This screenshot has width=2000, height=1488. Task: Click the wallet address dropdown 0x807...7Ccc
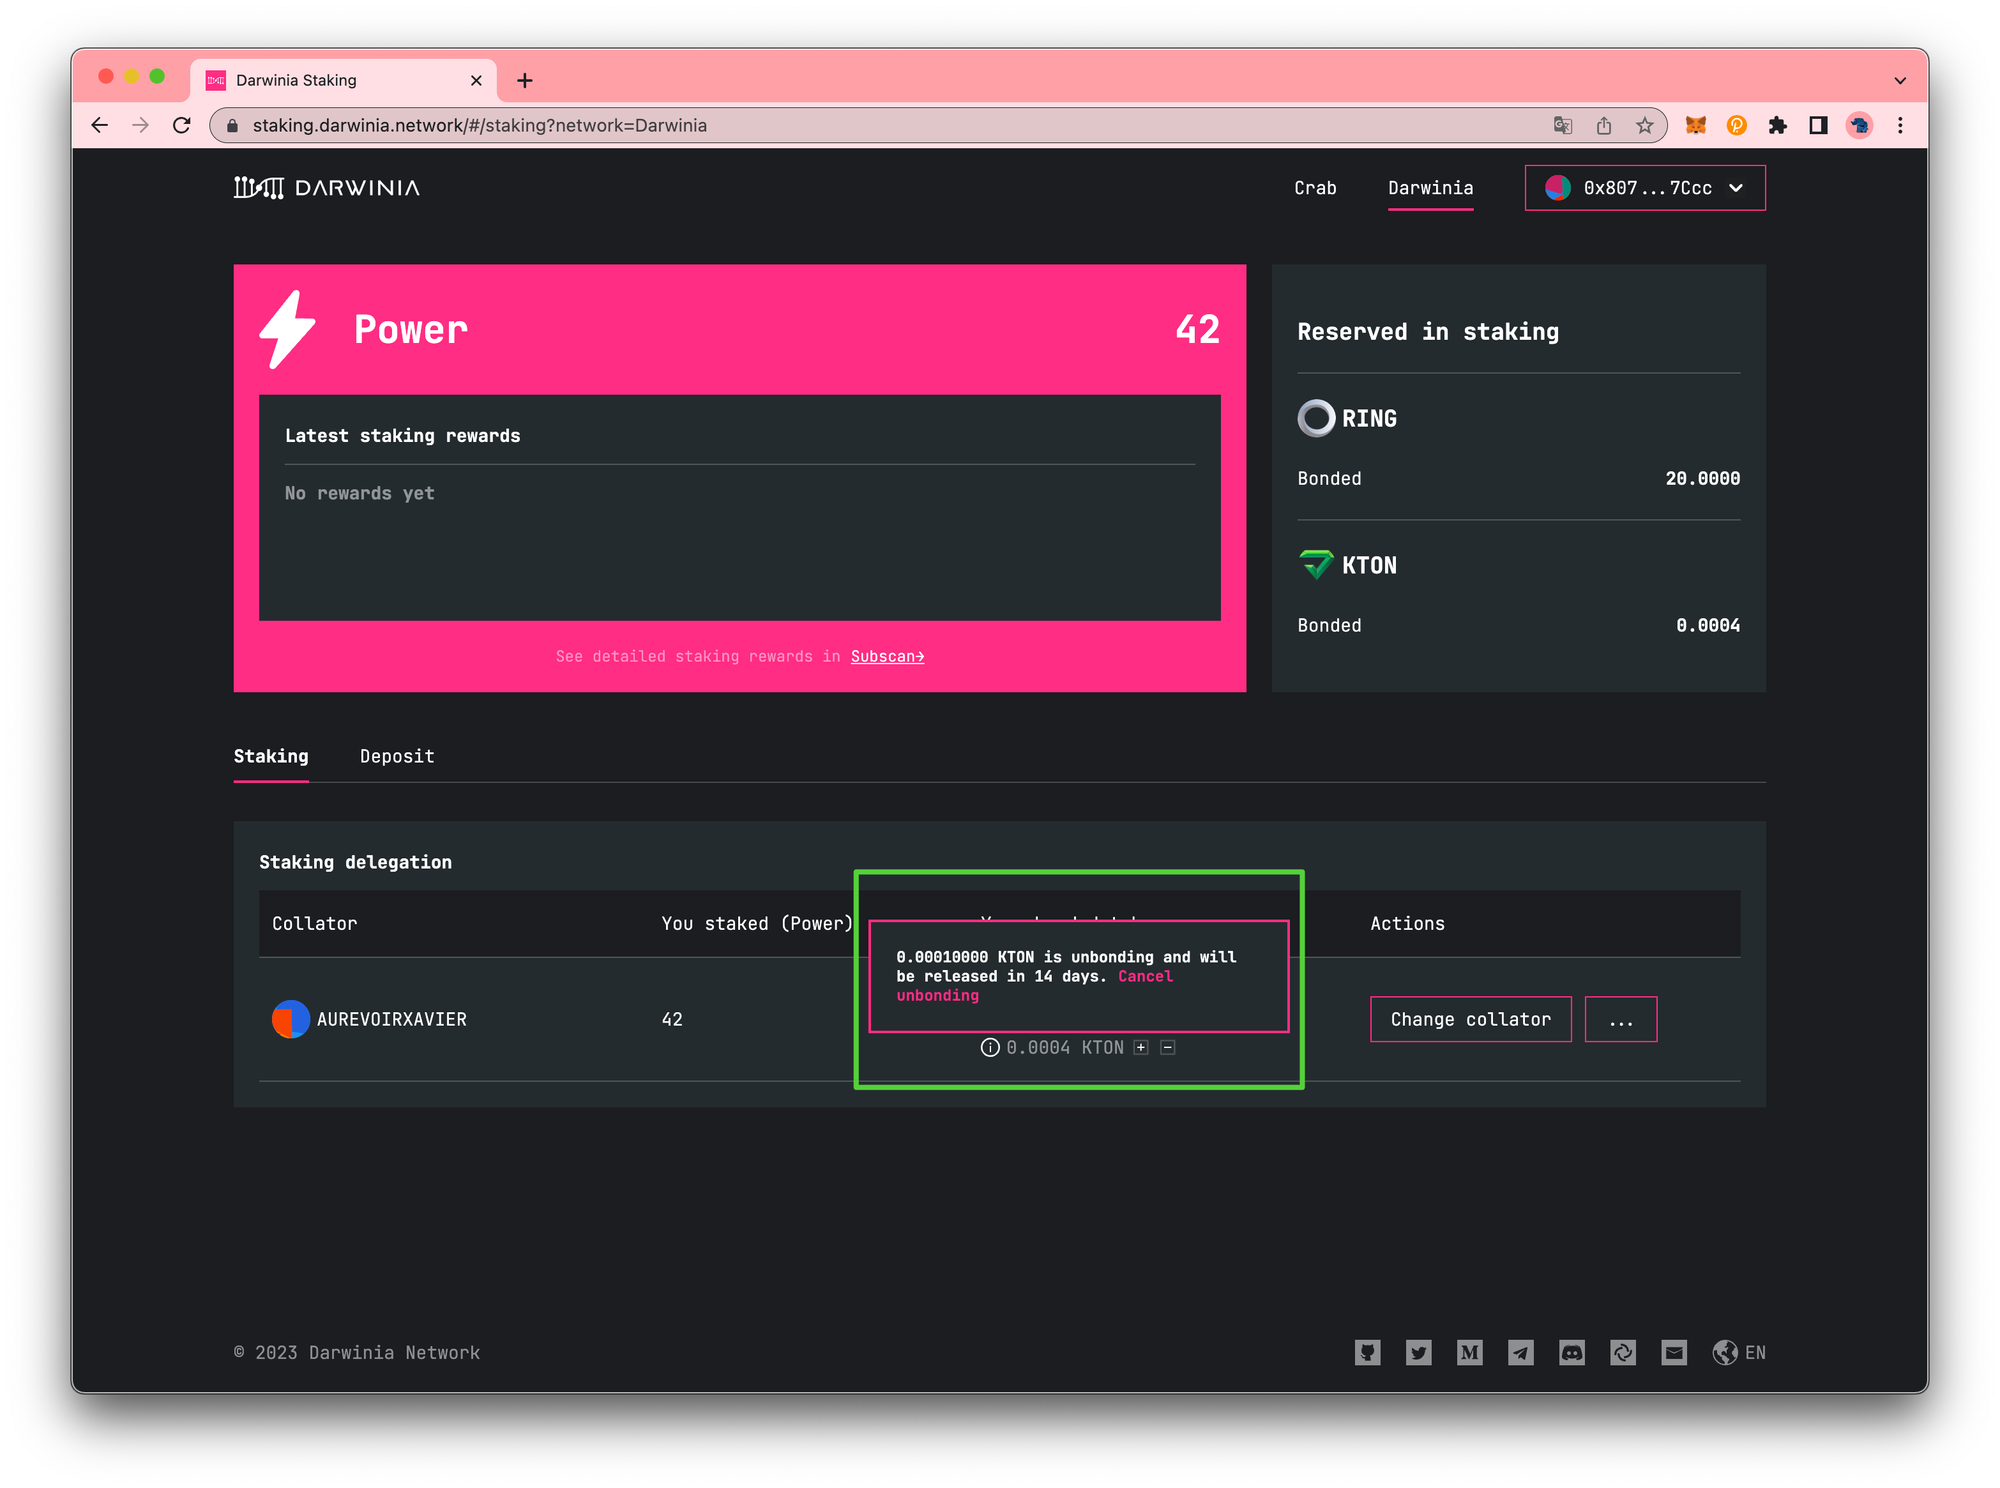(1645, 188)
